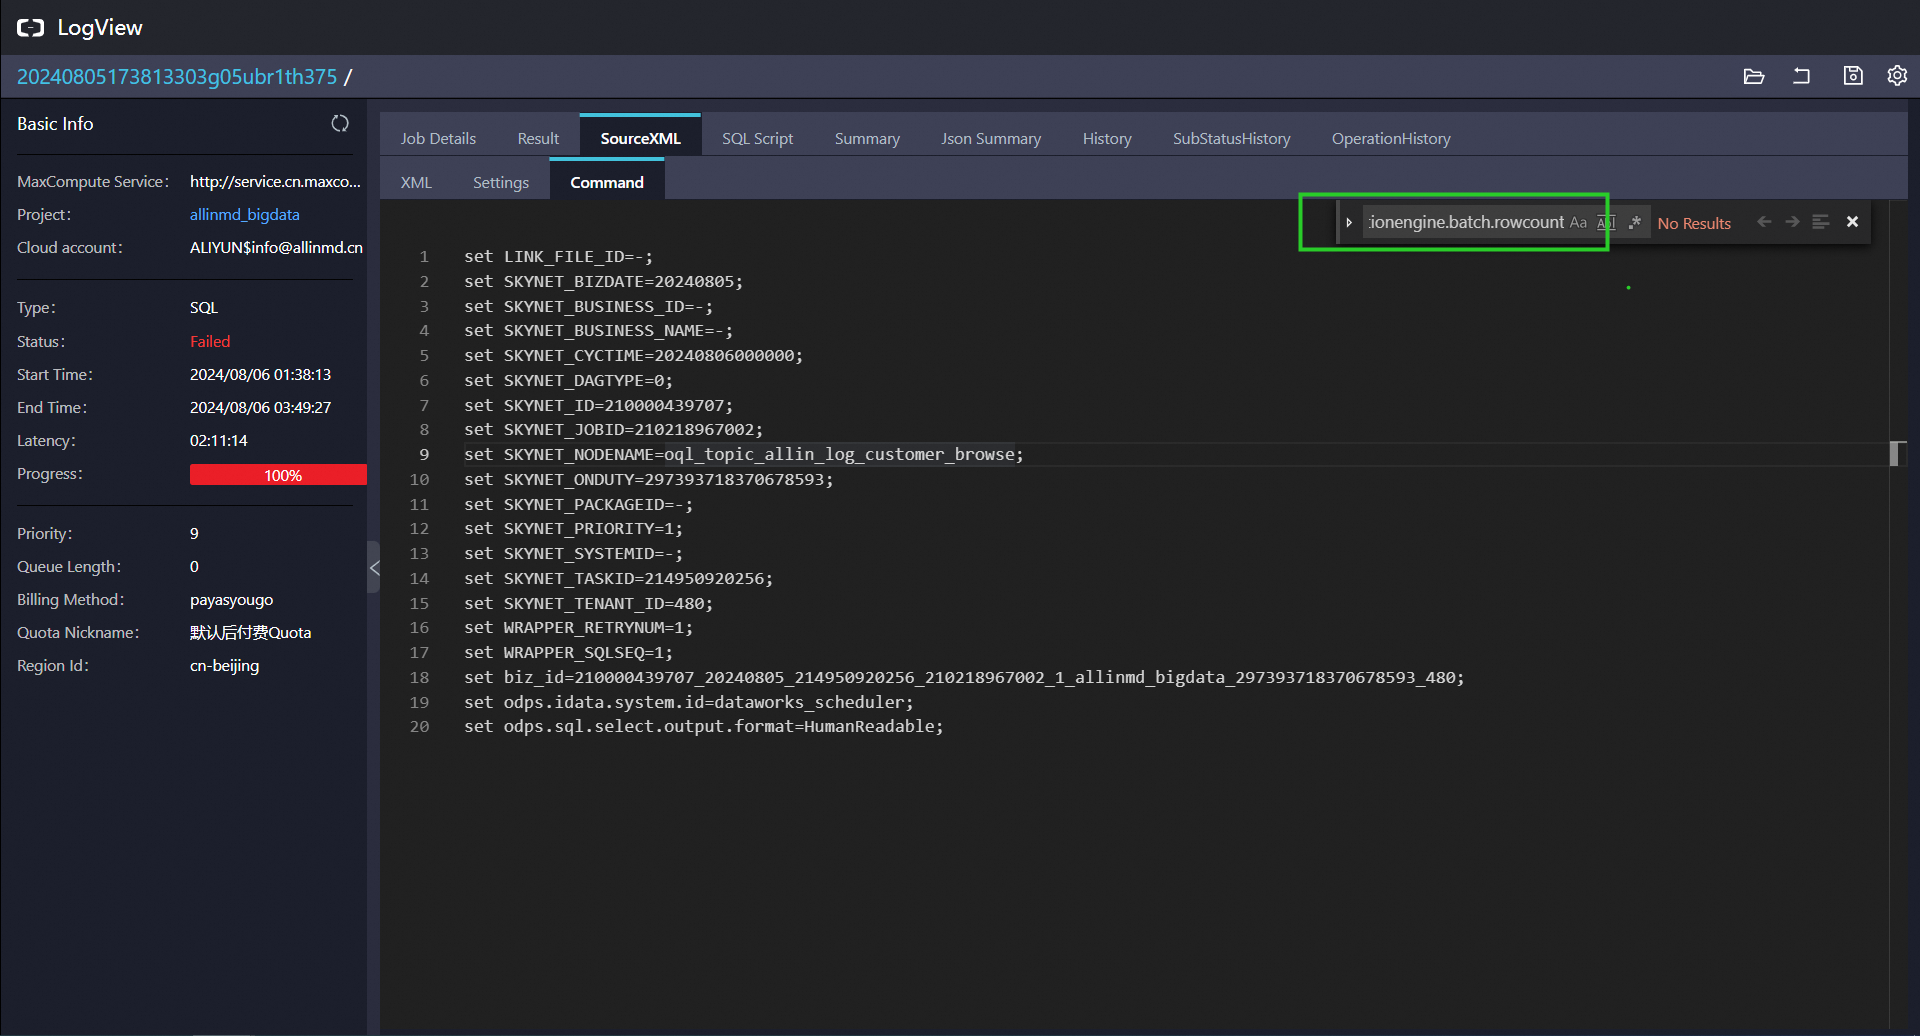This screenshot has width=1920, height=1036.
Task: Expand the replace toggle in find widget
Action: [x=1349, y=222]
